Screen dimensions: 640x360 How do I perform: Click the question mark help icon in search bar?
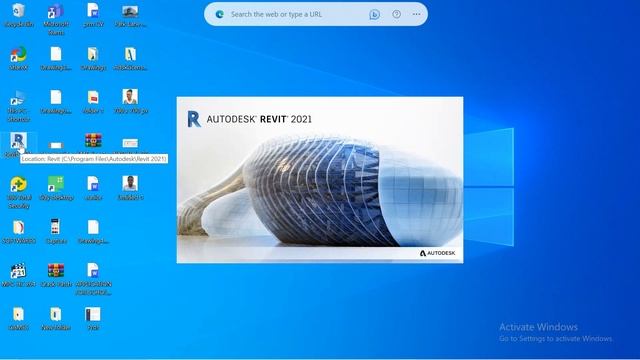pos(396,14)
